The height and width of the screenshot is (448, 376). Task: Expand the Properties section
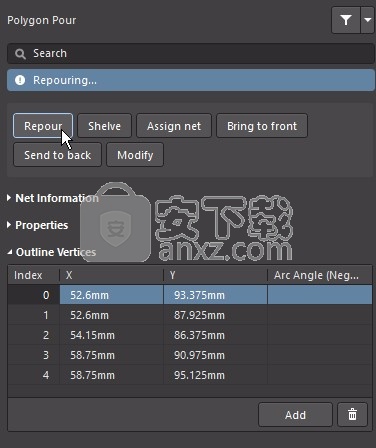click(x=9, y=225)
